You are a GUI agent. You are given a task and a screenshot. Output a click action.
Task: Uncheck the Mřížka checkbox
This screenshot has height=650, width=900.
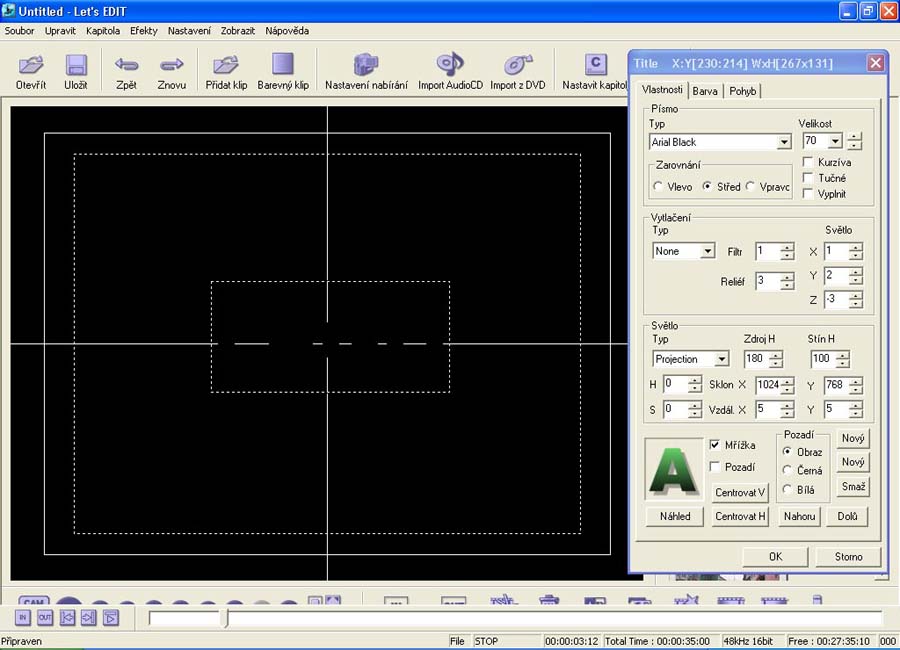[x=715, y=445]
